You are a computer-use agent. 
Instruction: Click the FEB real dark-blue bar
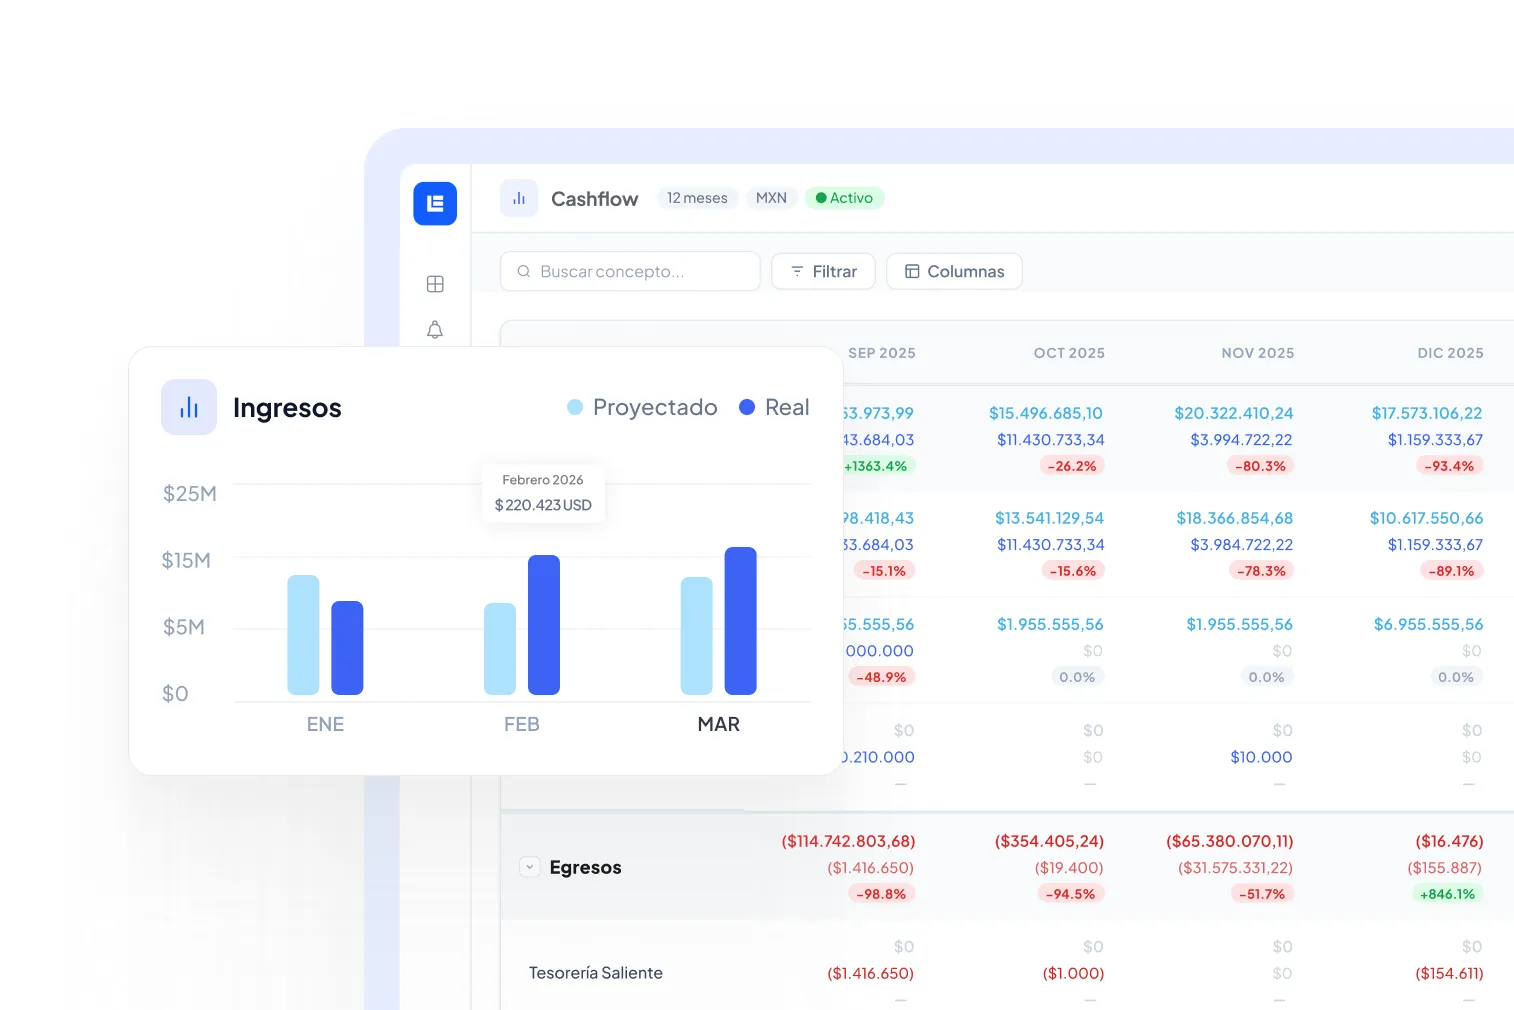[544, 625]
